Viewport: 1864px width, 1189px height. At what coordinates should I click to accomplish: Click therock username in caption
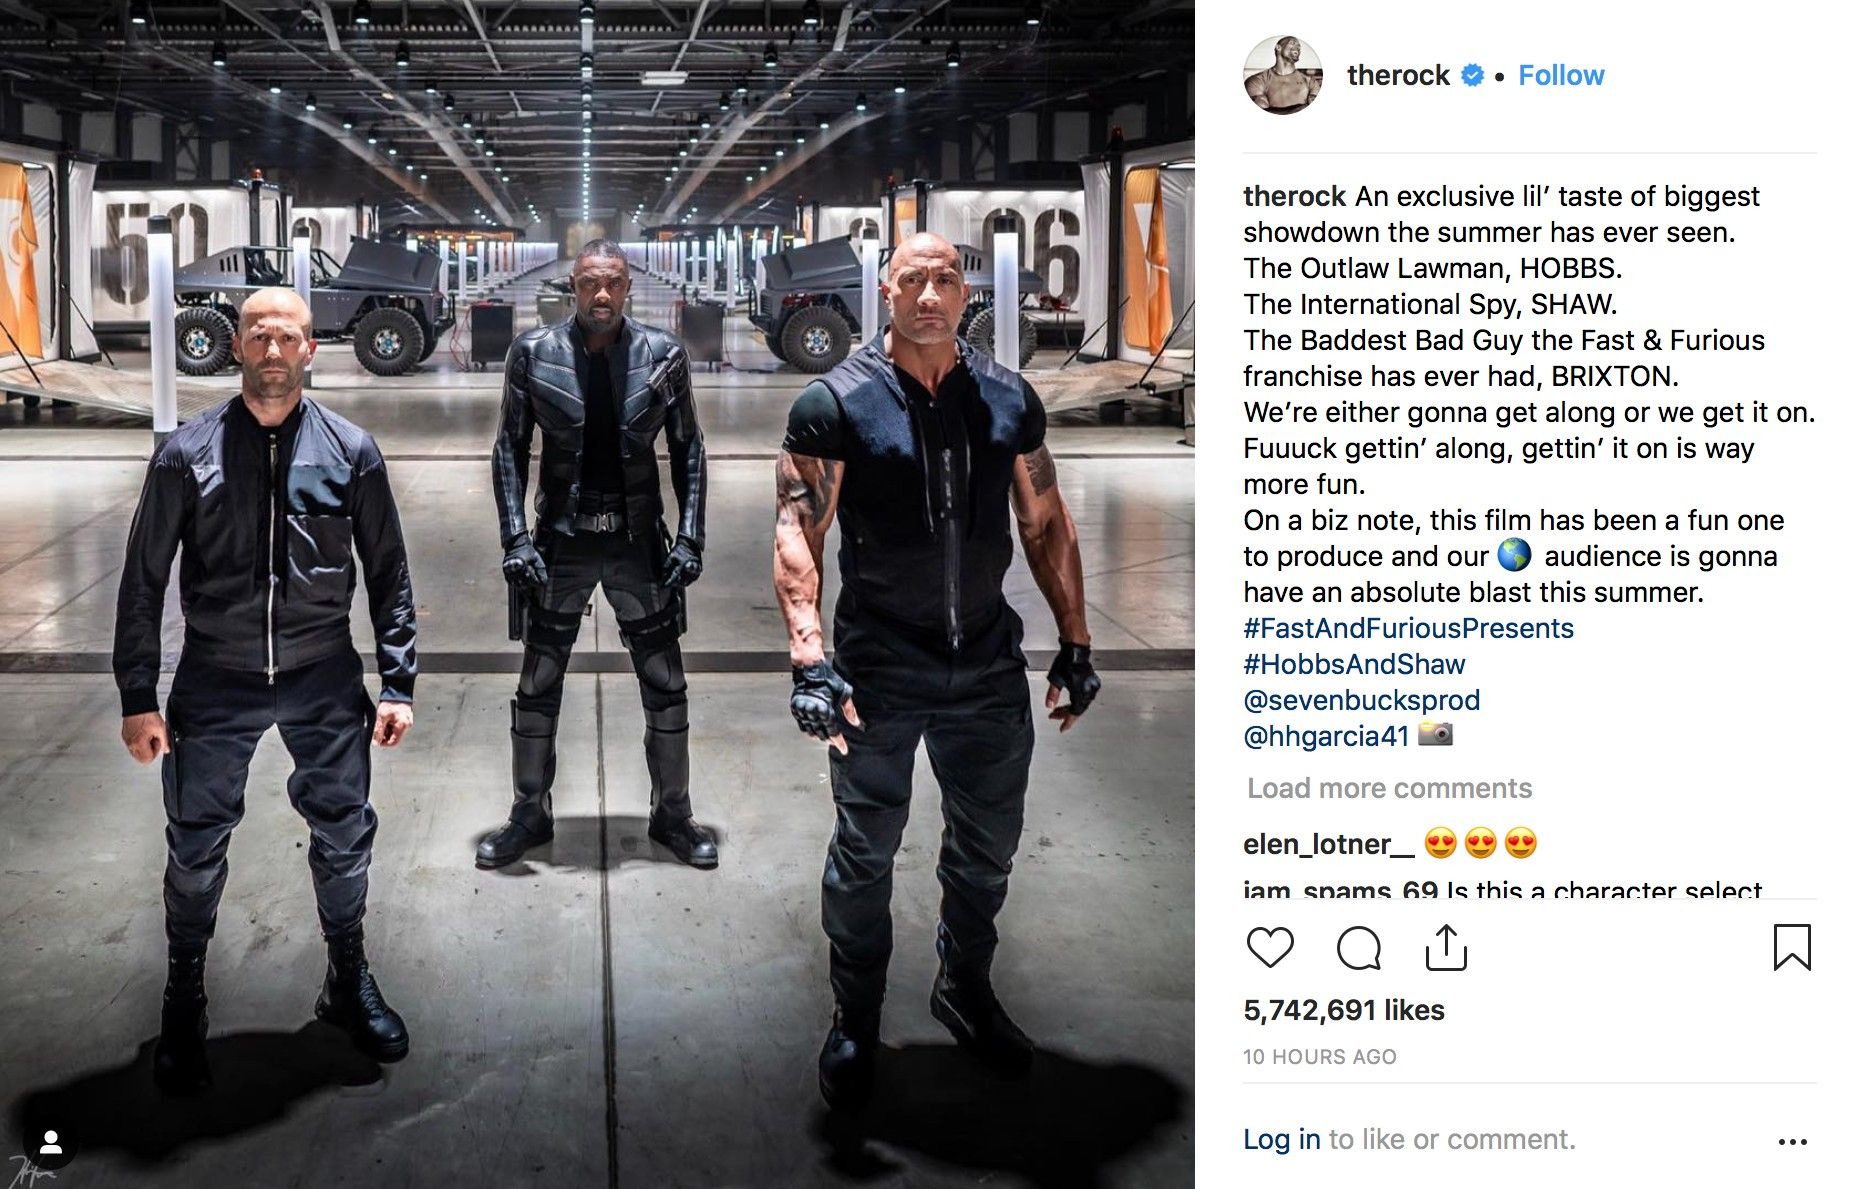[1294, 196]
